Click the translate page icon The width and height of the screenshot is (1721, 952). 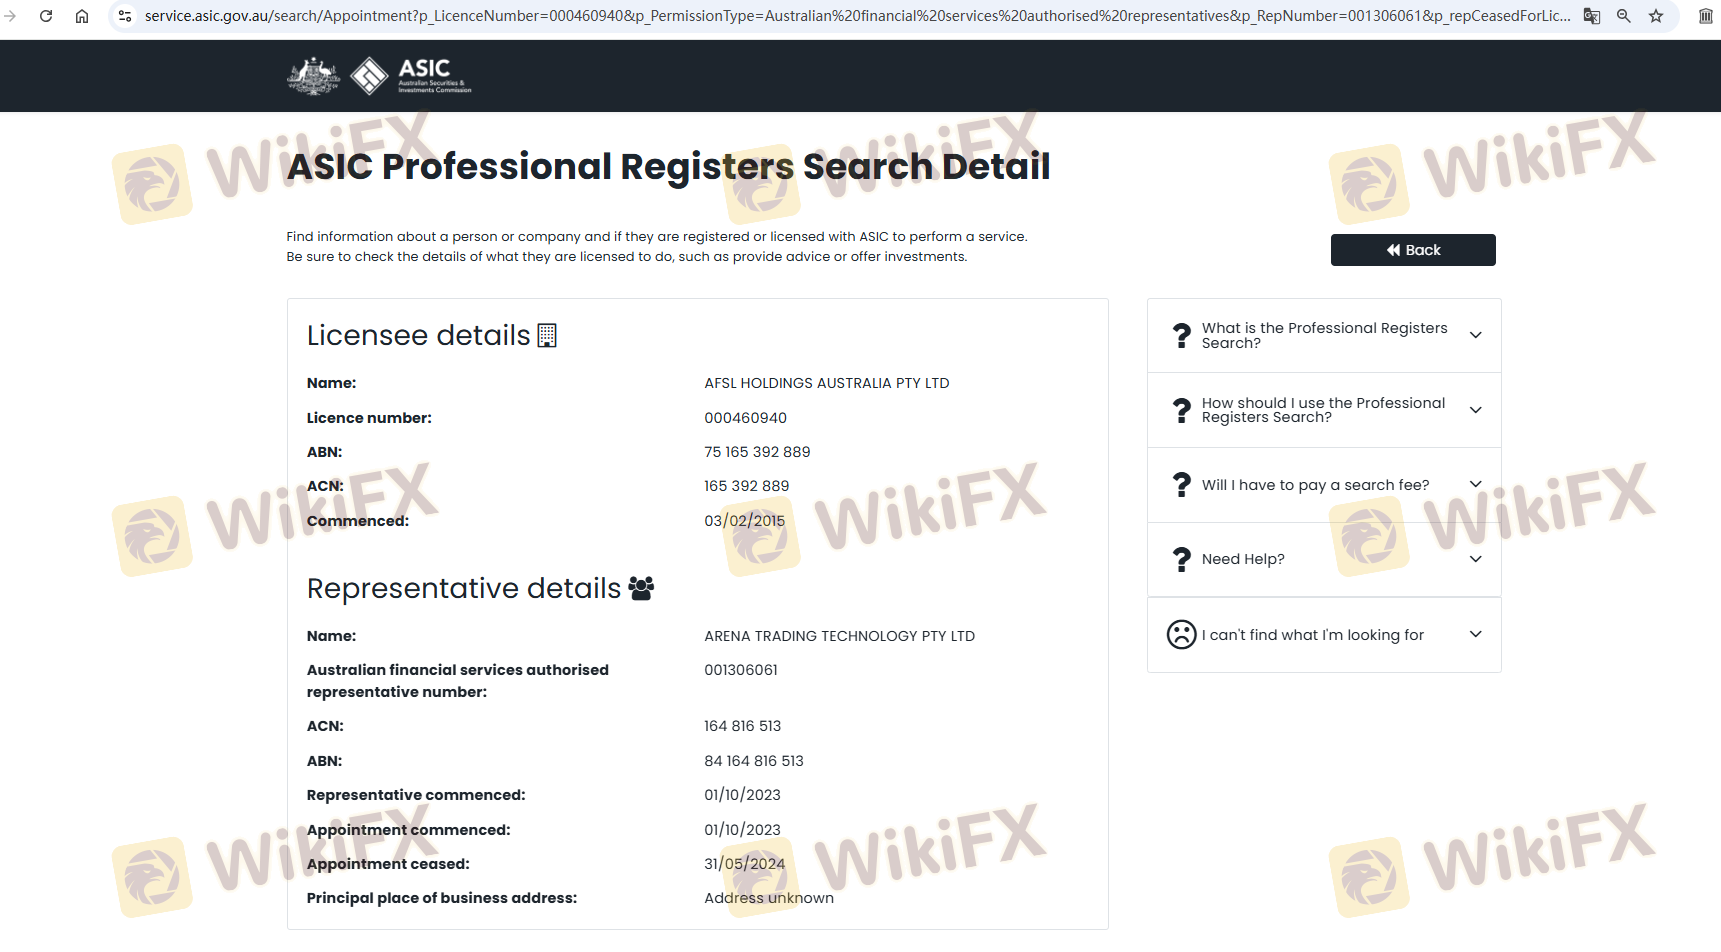point(1591,16)
